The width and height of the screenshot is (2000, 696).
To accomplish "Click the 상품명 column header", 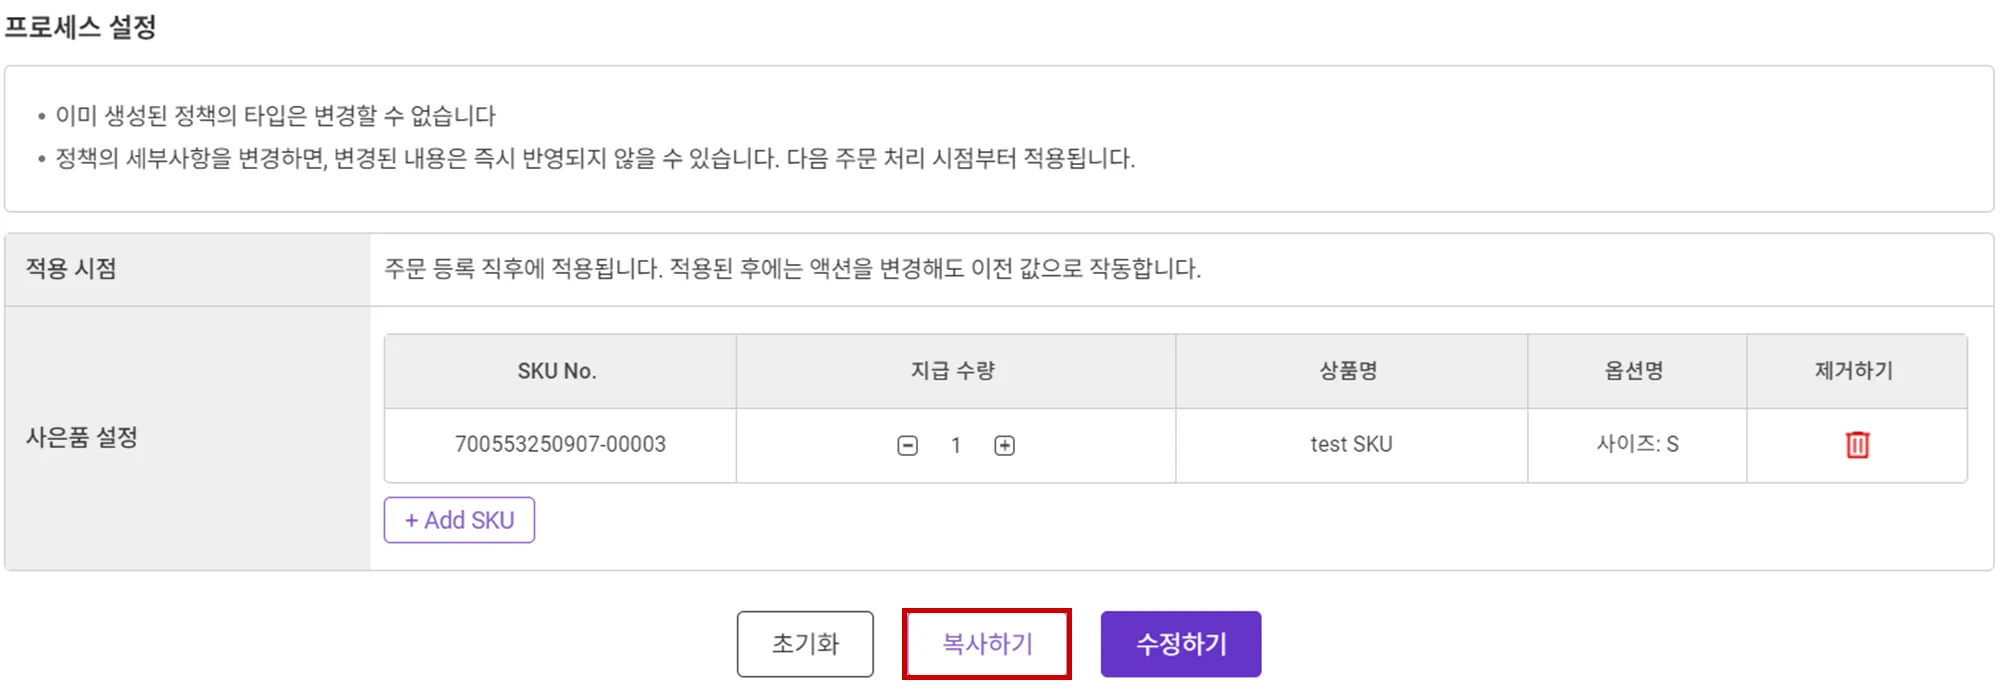I will (1349, 371).
